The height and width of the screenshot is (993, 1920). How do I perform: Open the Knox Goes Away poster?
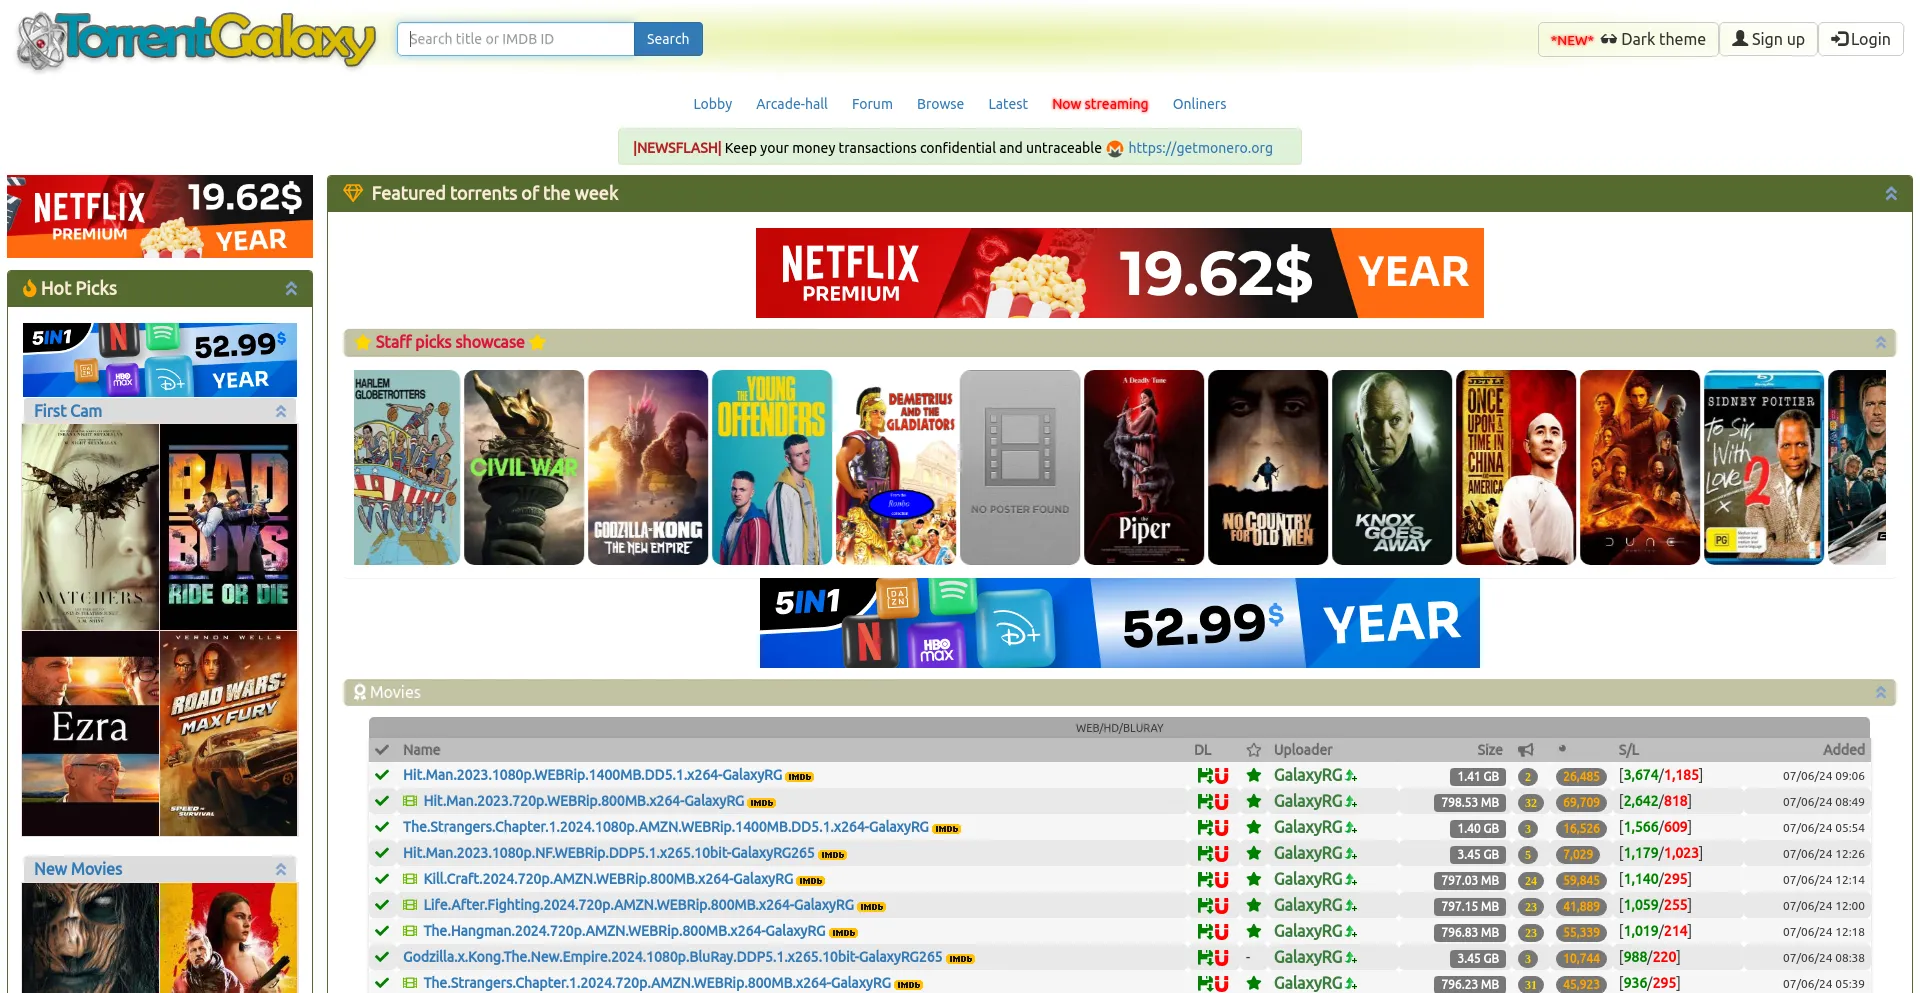click(1392, 467)
